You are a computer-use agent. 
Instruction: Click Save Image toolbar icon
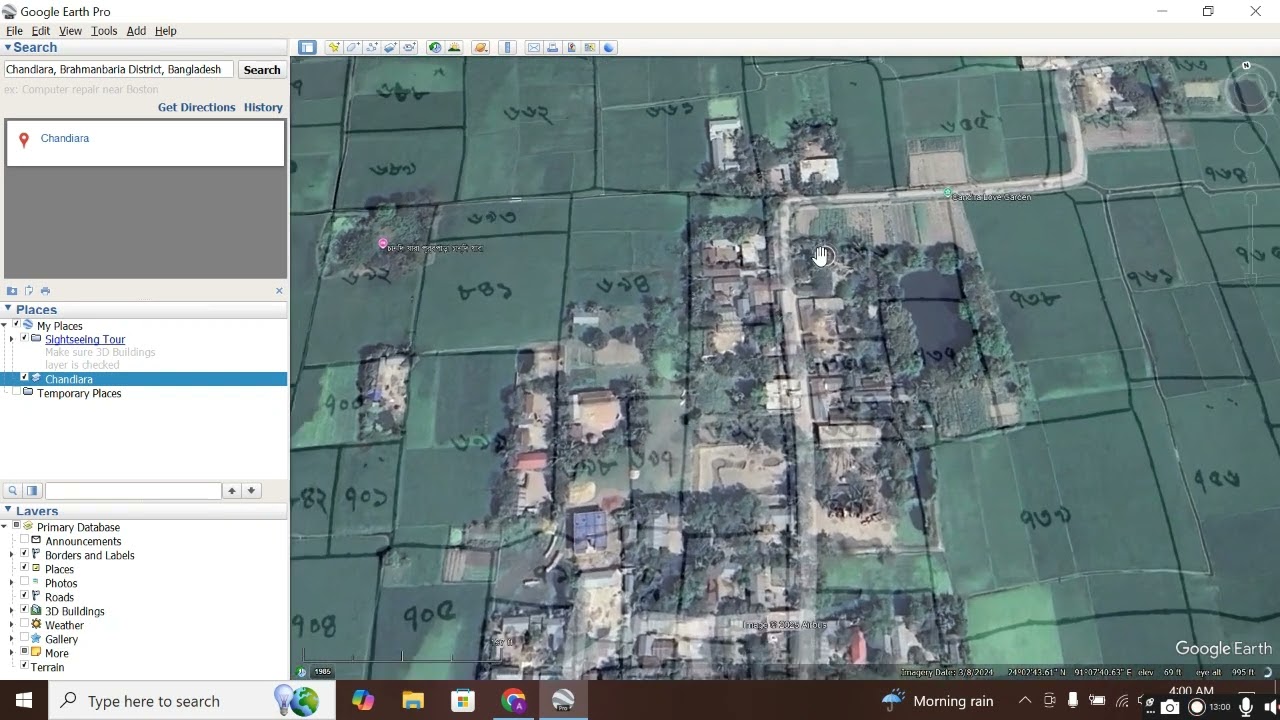[571, 47]
